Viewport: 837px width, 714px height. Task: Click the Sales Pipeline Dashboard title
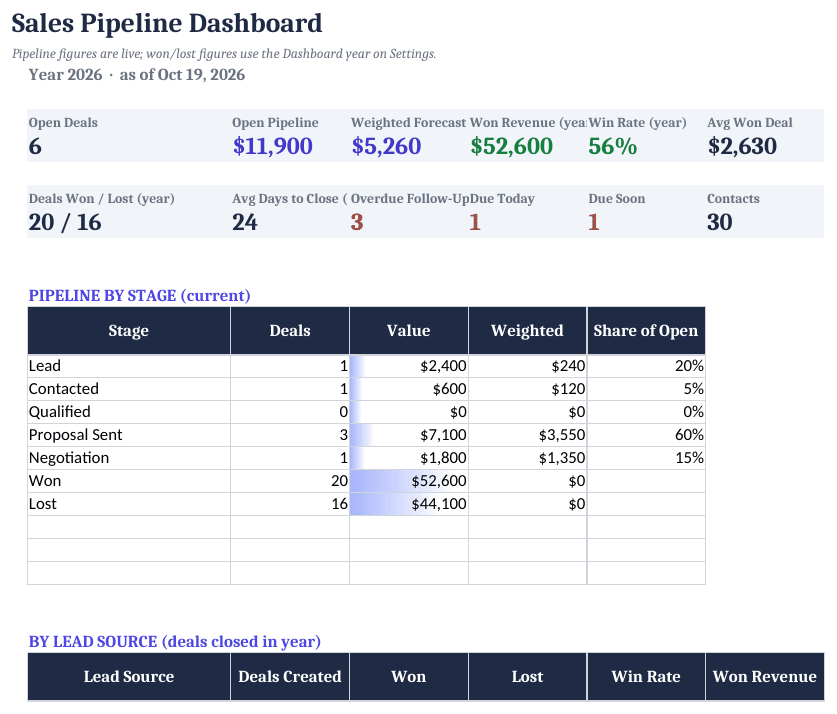pyautogui.click(x=167, y=23)
